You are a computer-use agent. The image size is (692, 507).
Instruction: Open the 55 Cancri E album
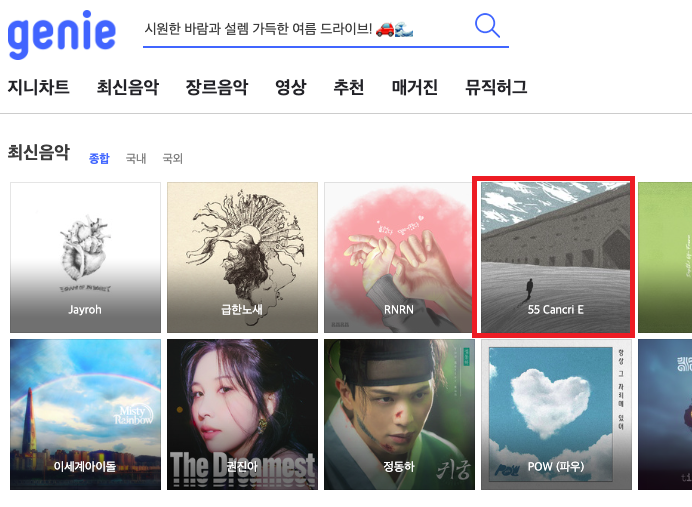(556, 257)
